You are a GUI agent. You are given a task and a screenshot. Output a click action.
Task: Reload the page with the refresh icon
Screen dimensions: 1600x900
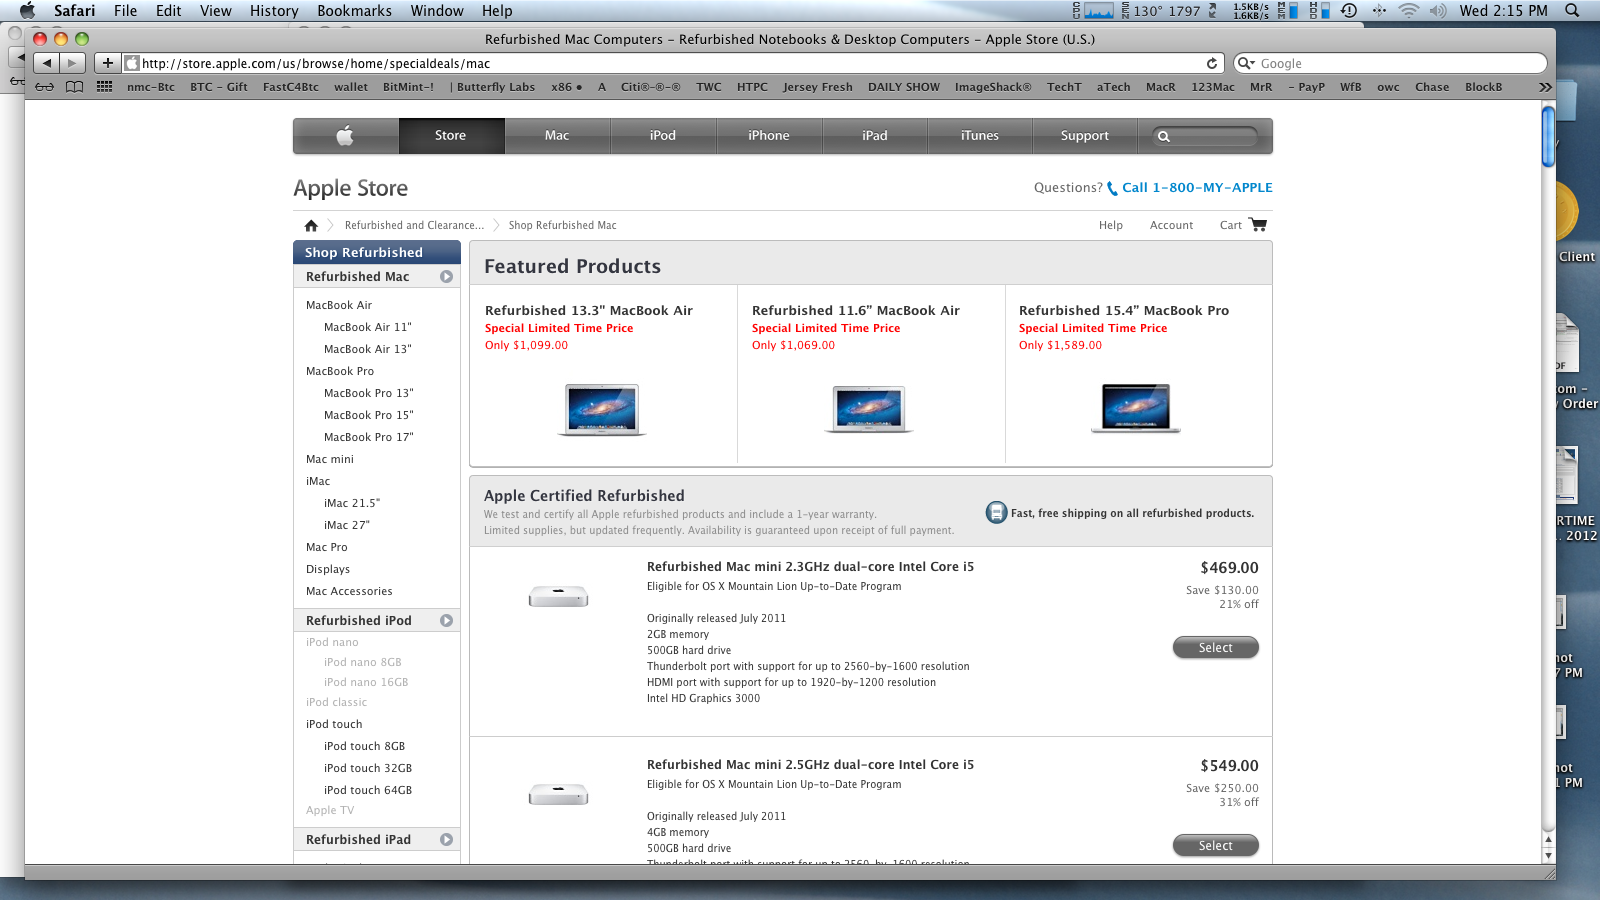tap(1212, 63)
